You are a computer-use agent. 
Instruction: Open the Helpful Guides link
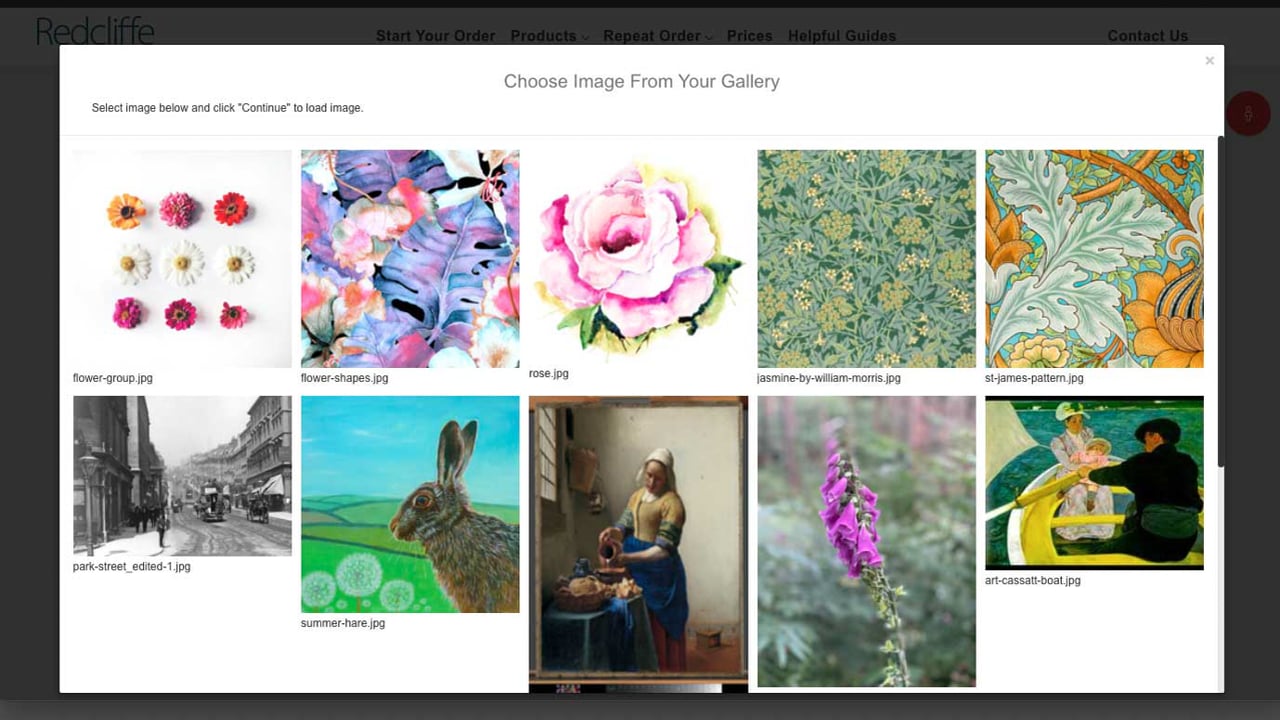[x=842, y=36]
